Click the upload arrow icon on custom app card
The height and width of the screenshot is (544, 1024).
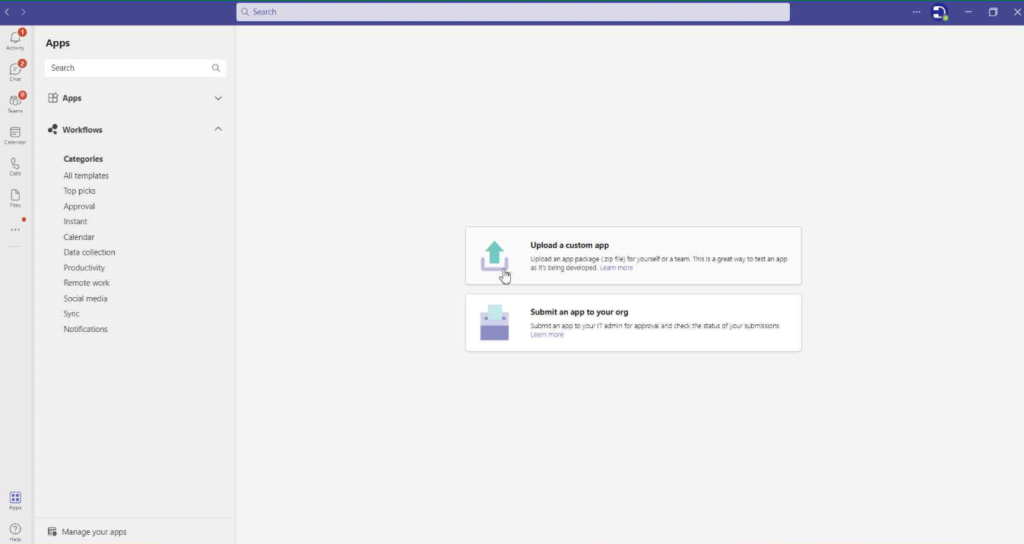pyautogui.click(x=494, y=256)
